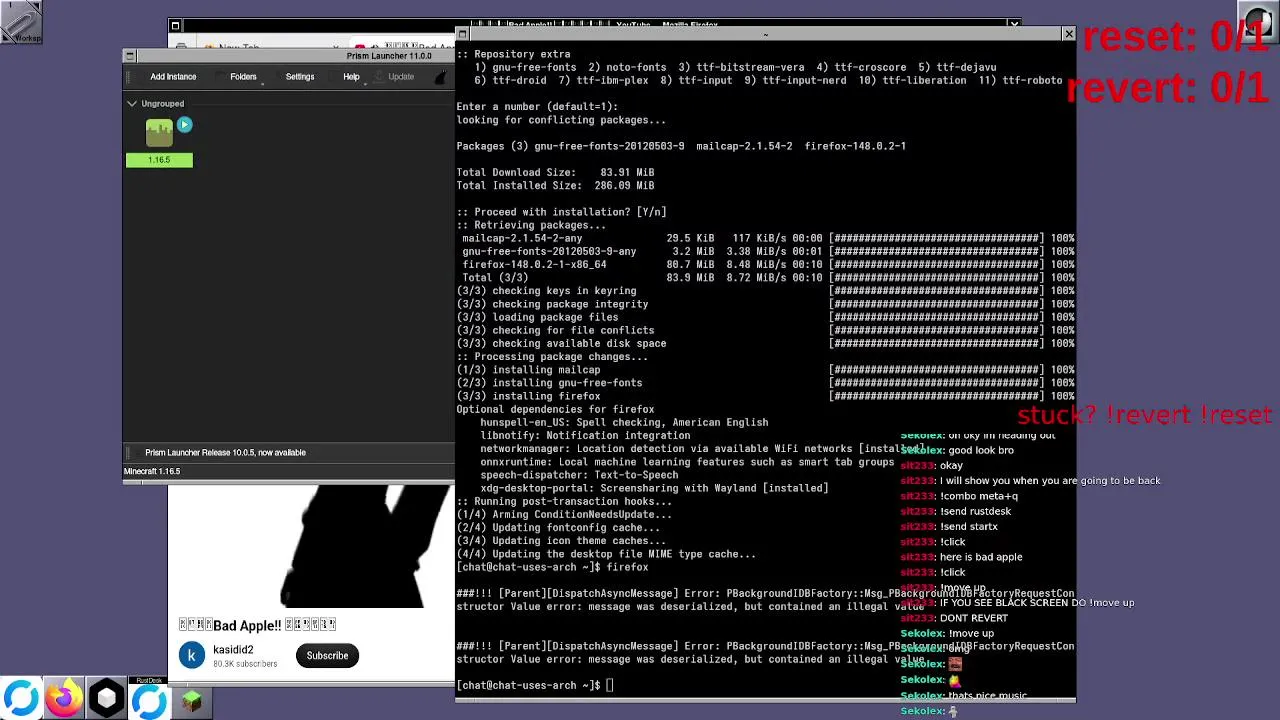1280x720 pixels.
Task: Open the terminal window menu icon
Action: click(x=462, y=34)
